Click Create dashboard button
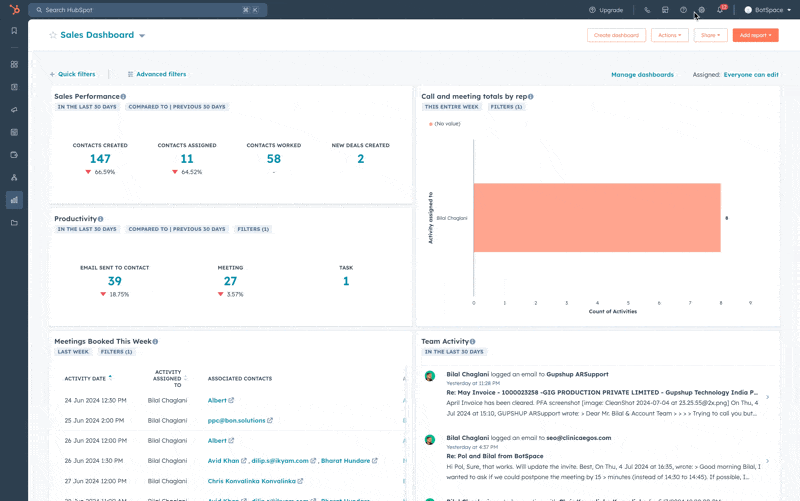The height and width of the screenshot is (501, 800). point(616,35)
